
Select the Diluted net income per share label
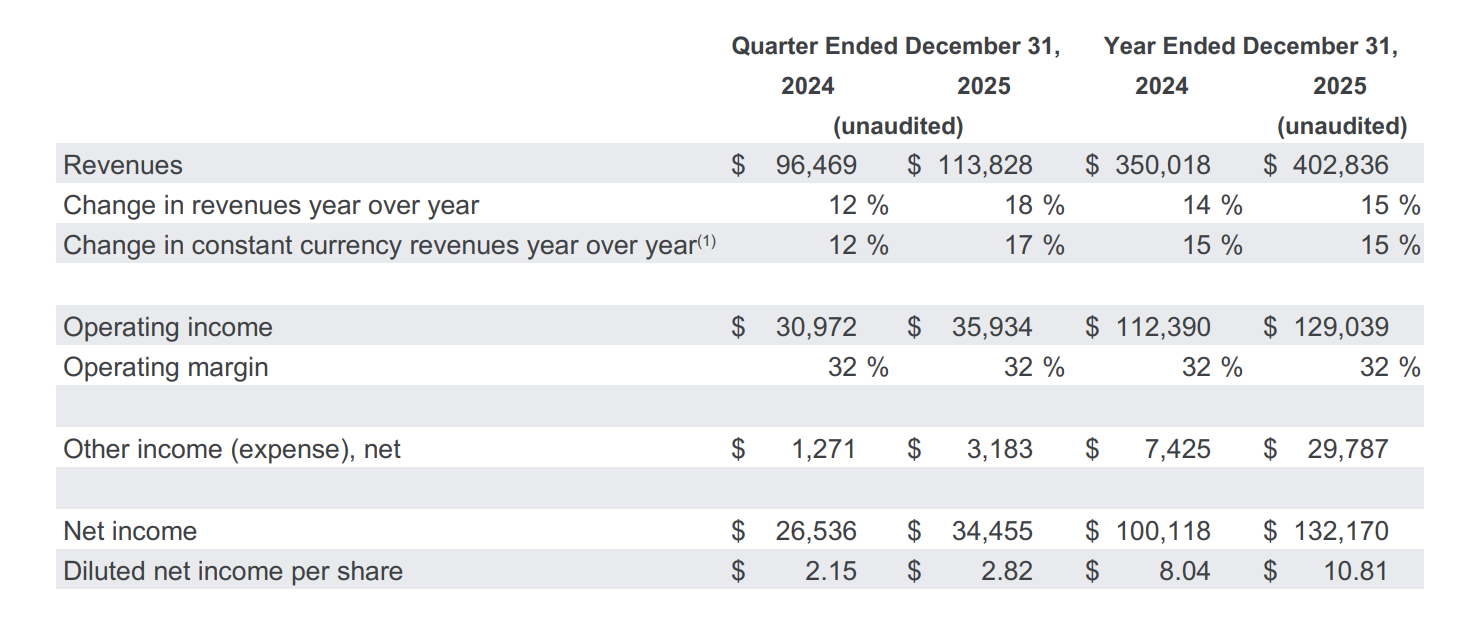pos(233,571)
